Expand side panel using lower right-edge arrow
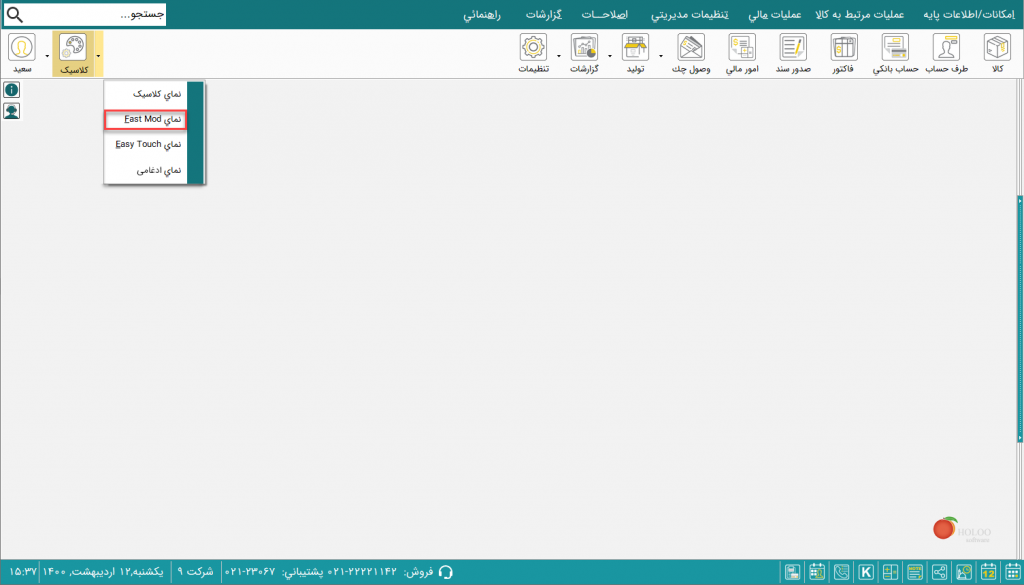The width and height of the screenshot is (1024, 585). pos(1020,437)
